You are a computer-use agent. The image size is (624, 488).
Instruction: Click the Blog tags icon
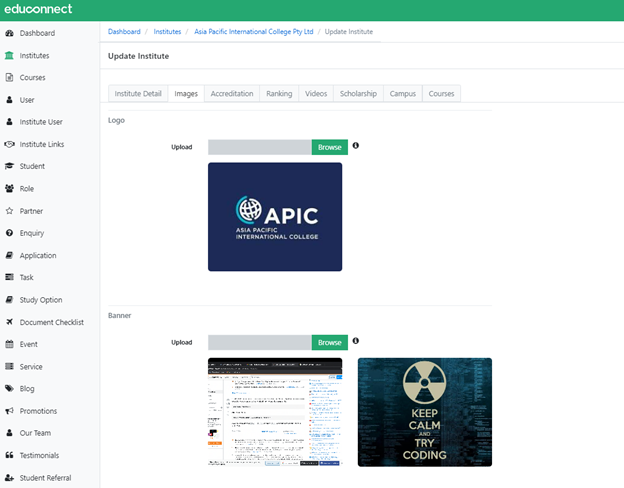click(9, 388)
